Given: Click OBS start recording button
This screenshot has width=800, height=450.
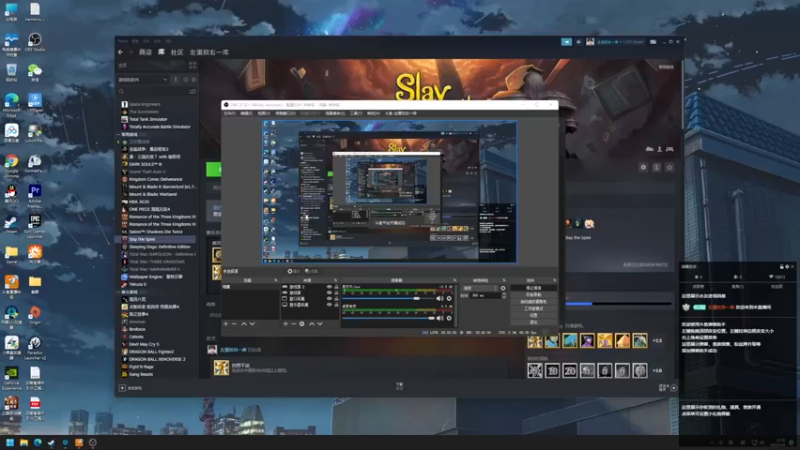Looking at the screenshot, I should pyautogui.click(x=534, y=294).
